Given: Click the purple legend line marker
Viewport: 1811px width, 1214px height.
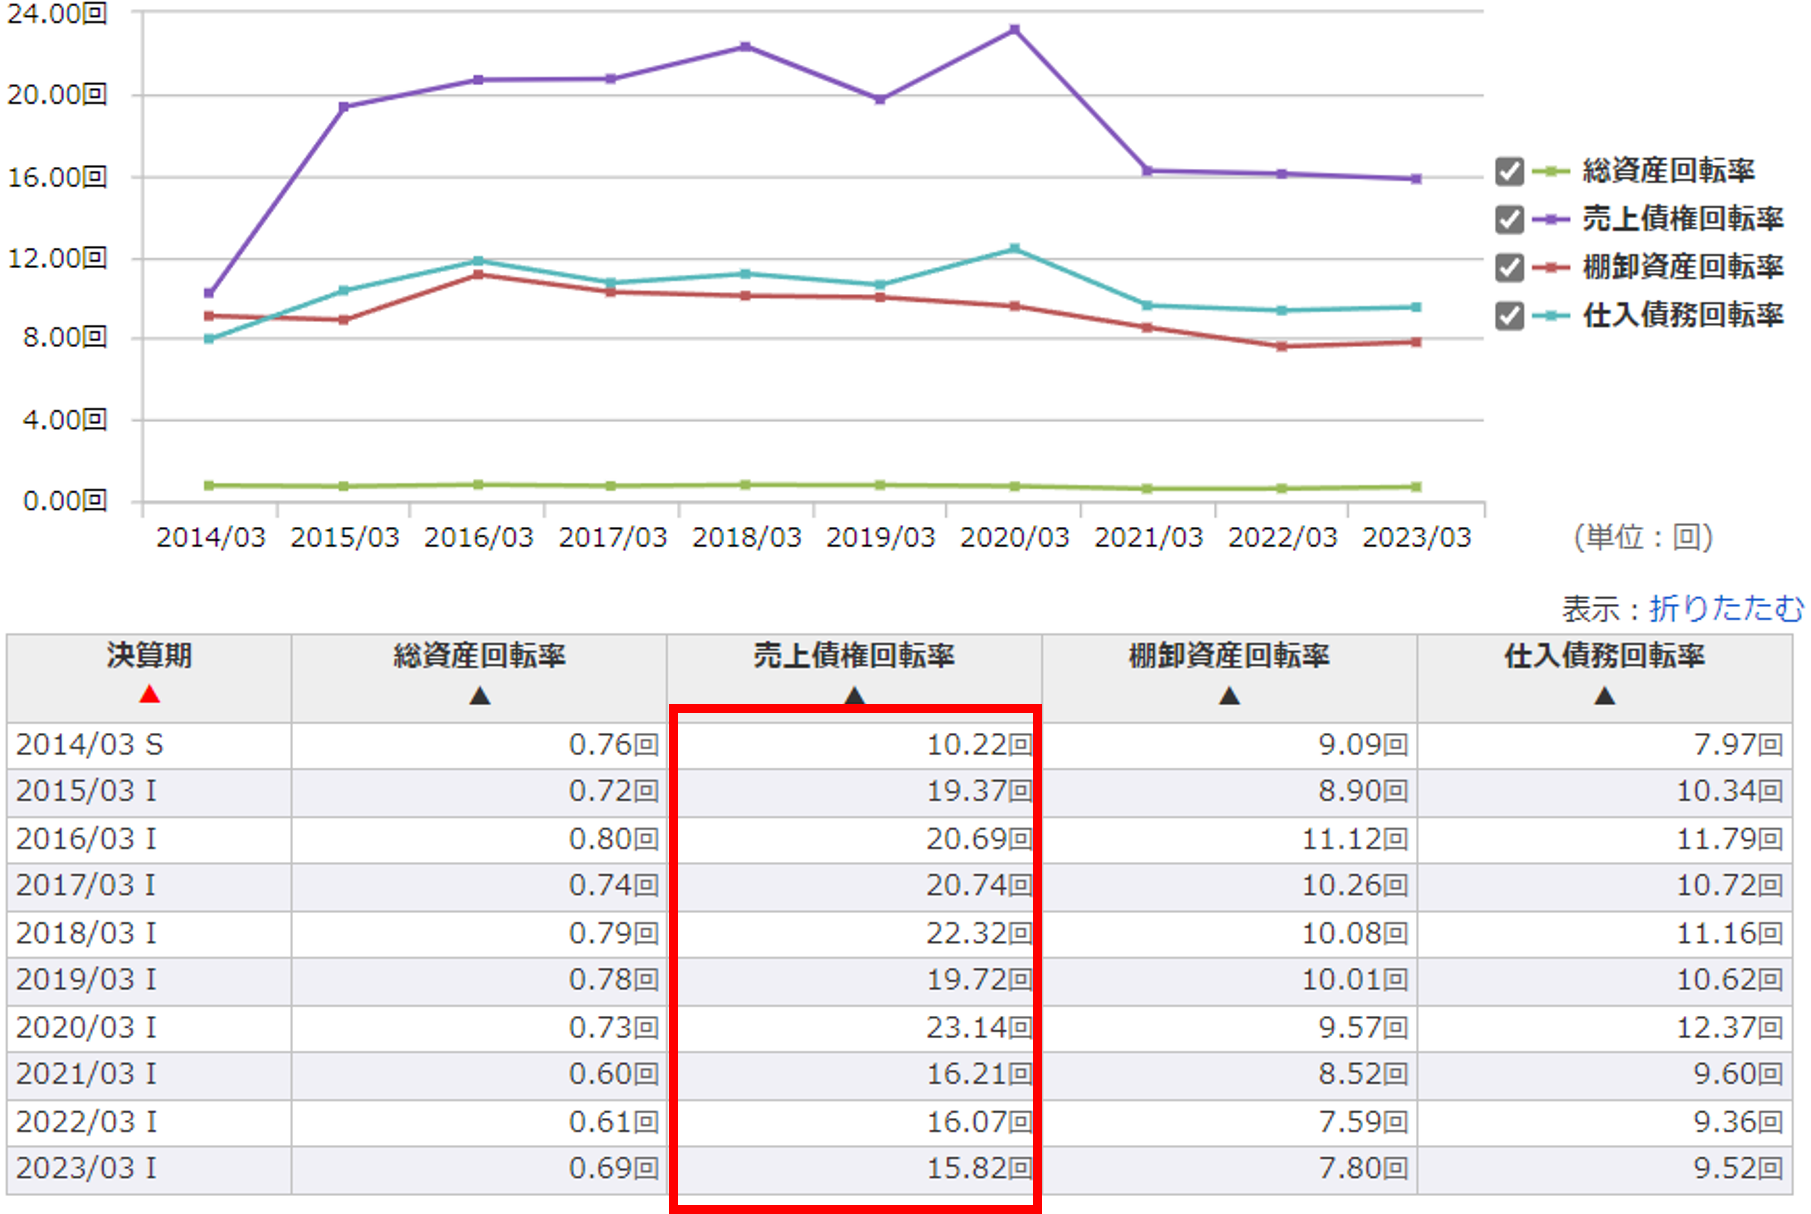Looking at the screenshot, I should [1550, 219].
